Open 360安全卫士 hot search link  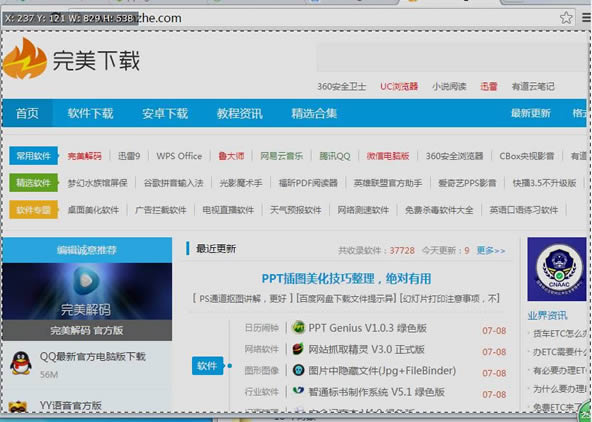click(341, 86)
